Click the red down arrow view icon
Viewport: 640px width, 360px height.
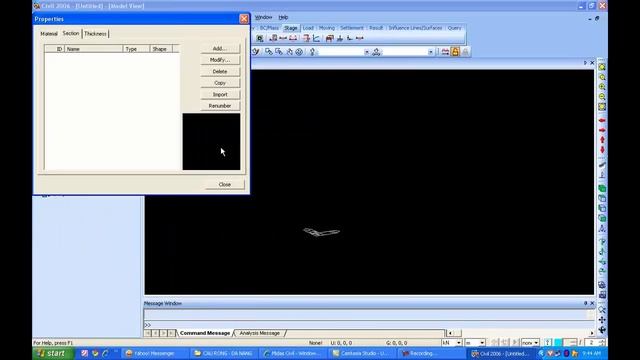click(602, 150)
